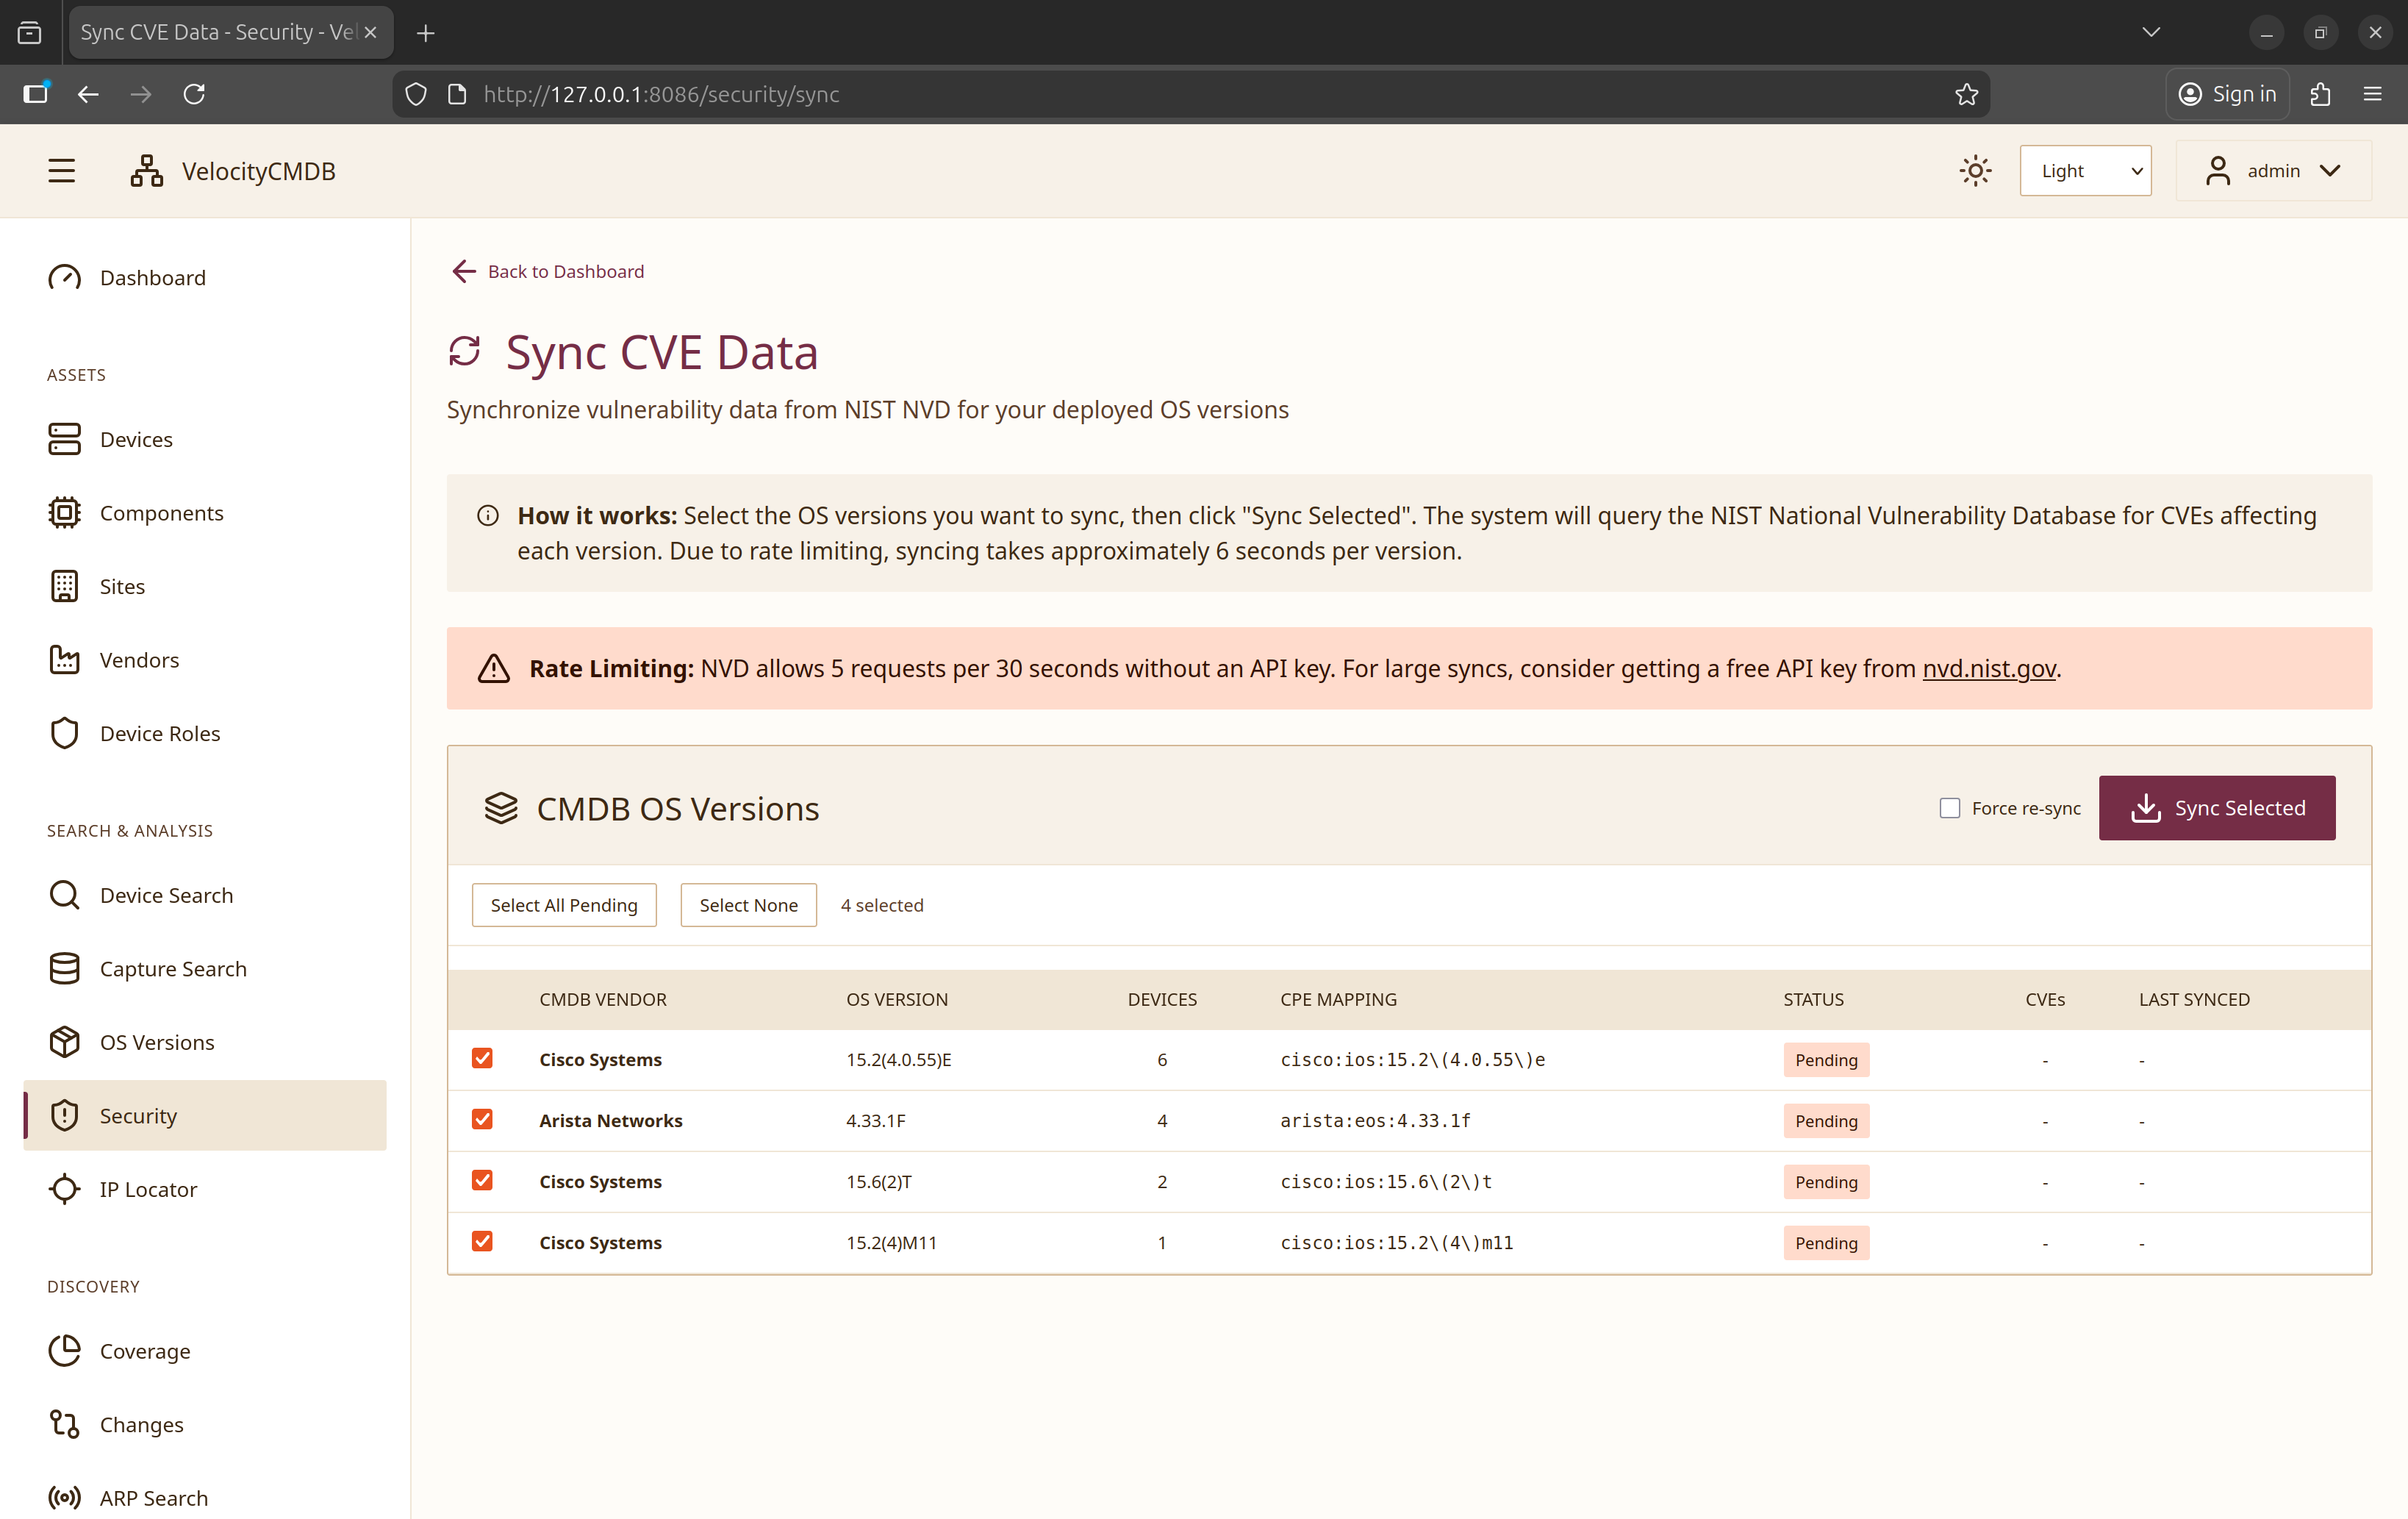Expand the admin user chevron

tap(2330, 171)
